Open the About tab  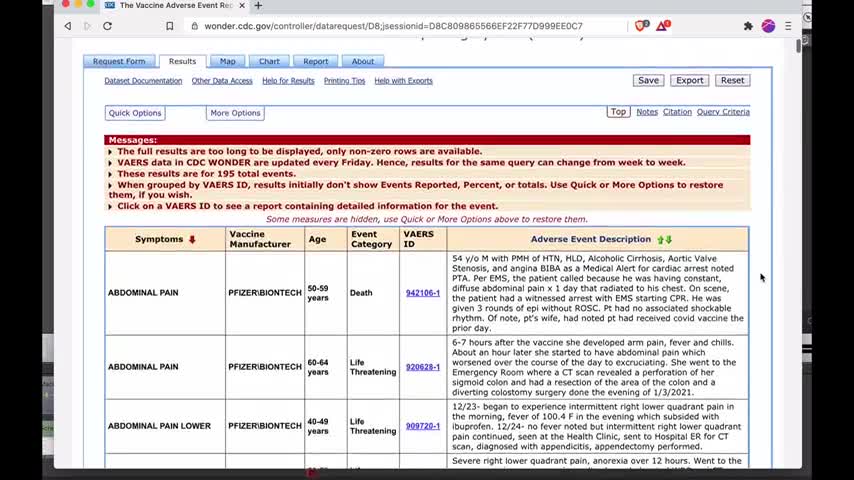click(x=363, y=61)
